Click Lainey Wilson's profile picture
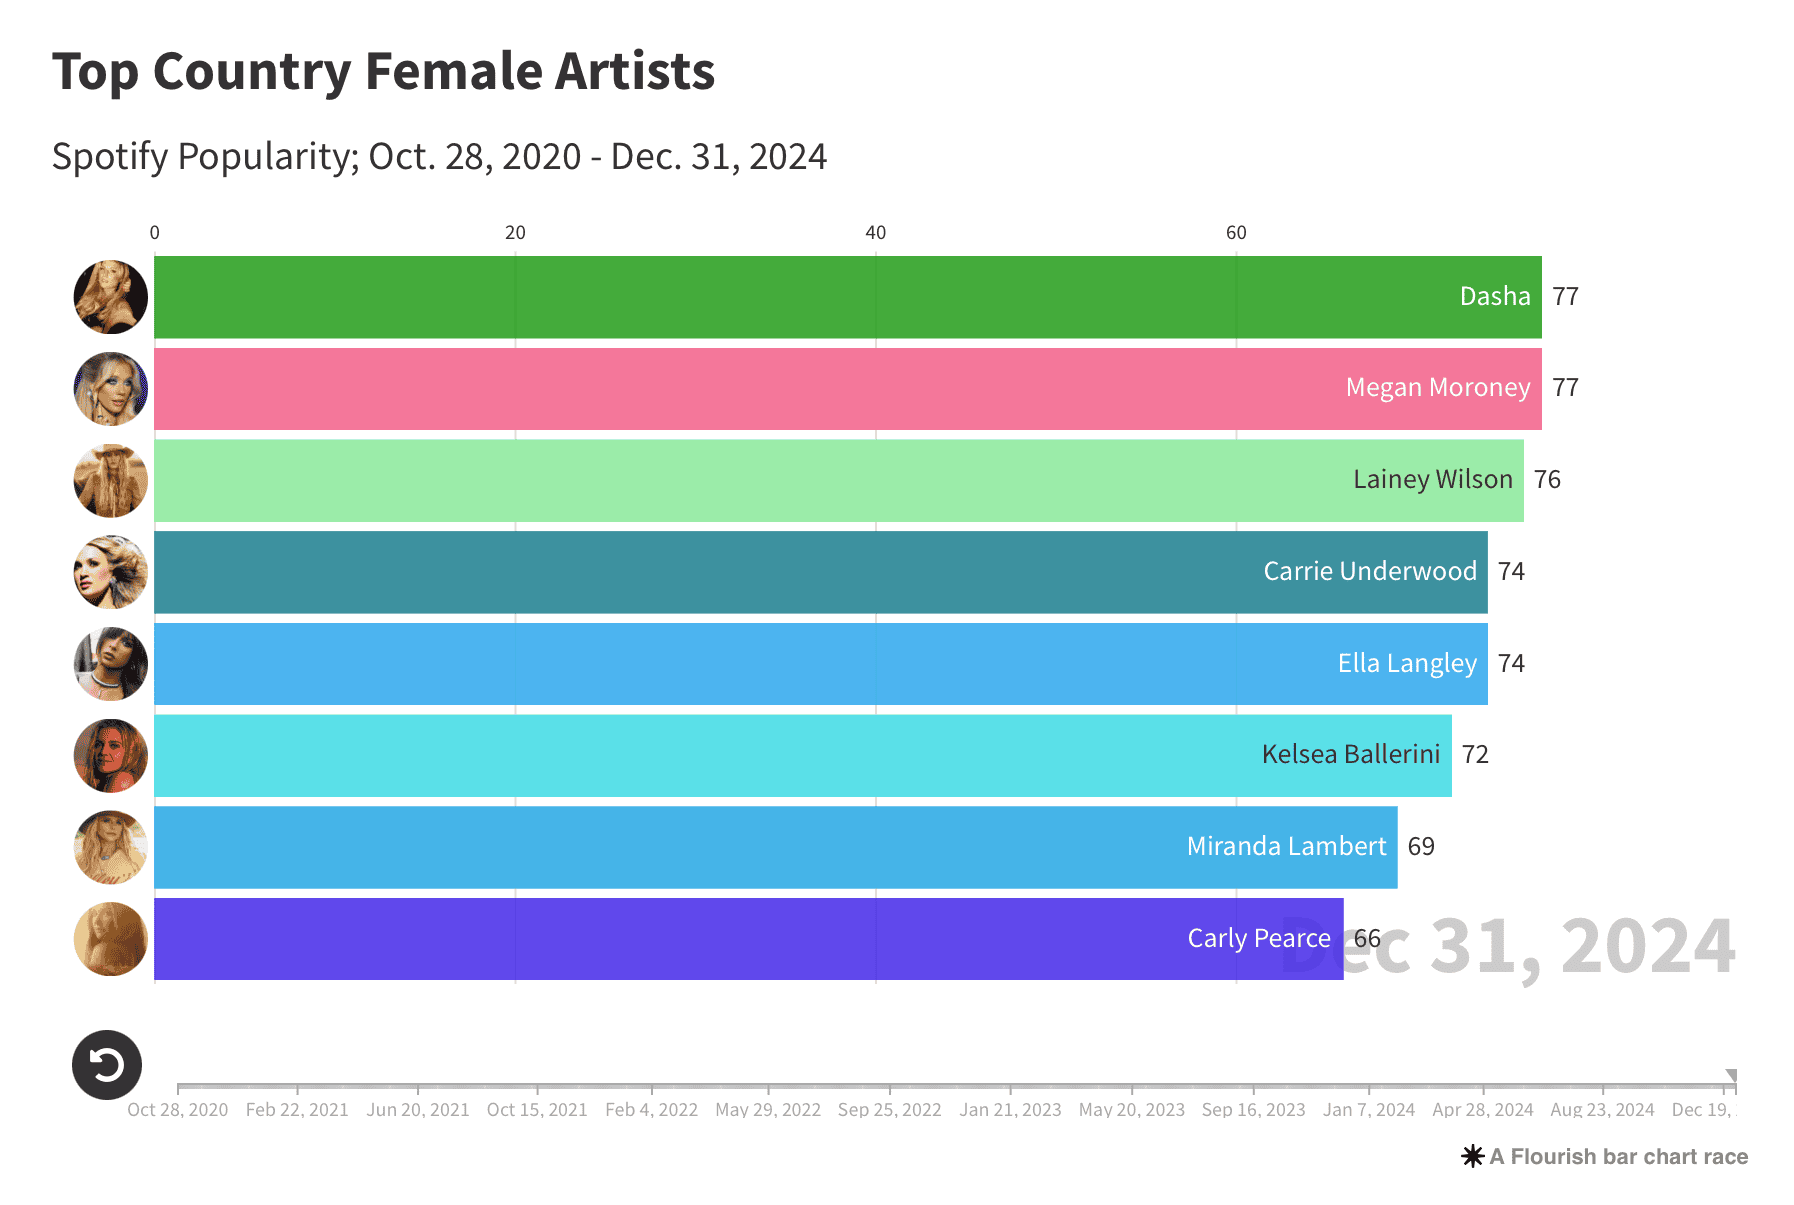The image size is (1794, 1205). coord(110,480)
